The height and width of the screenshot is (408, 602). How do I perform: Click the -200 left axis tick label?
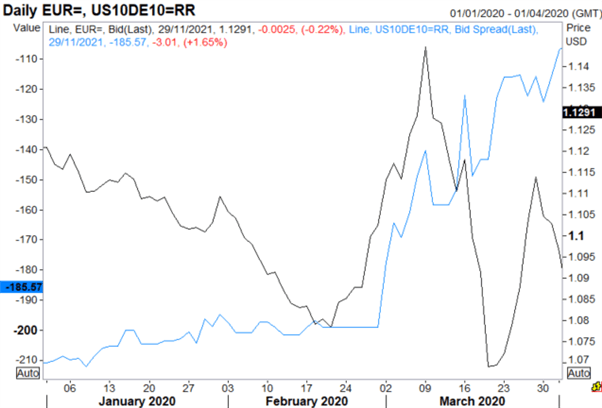tap(25, 330)
